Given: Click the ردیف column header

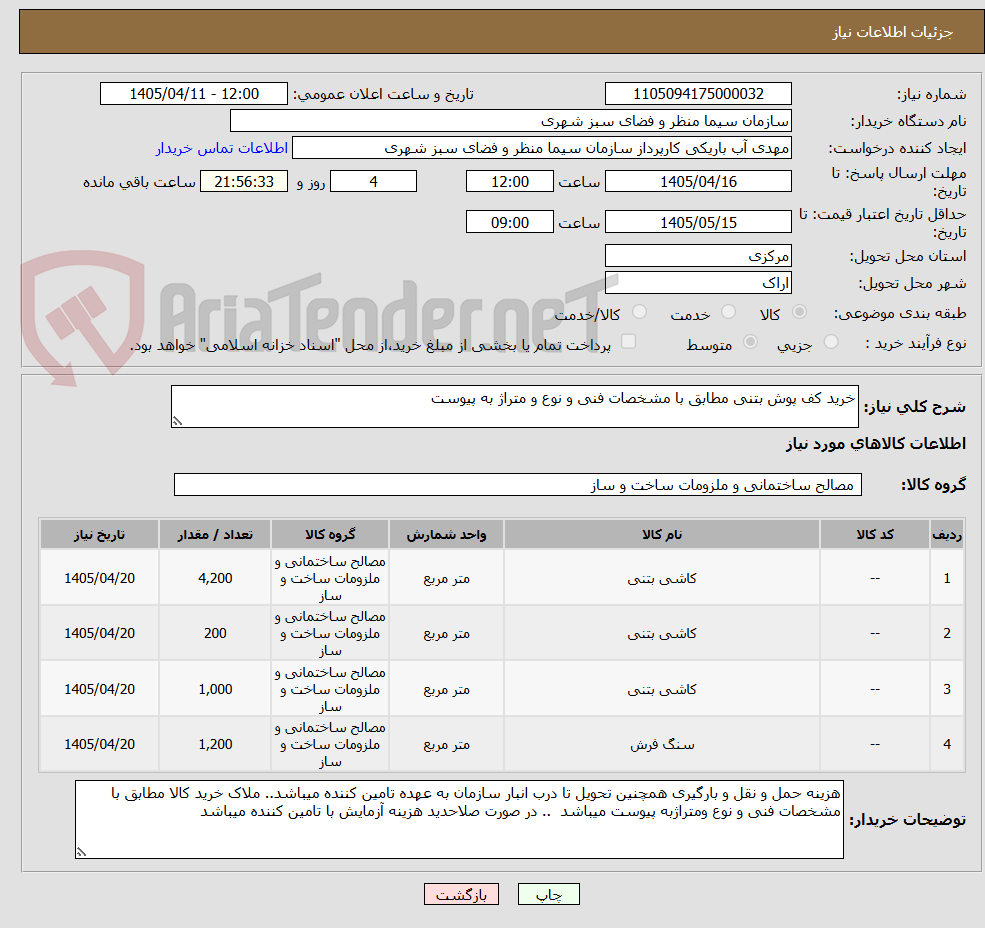Looking at the screenshot, I should coord(947,534).
